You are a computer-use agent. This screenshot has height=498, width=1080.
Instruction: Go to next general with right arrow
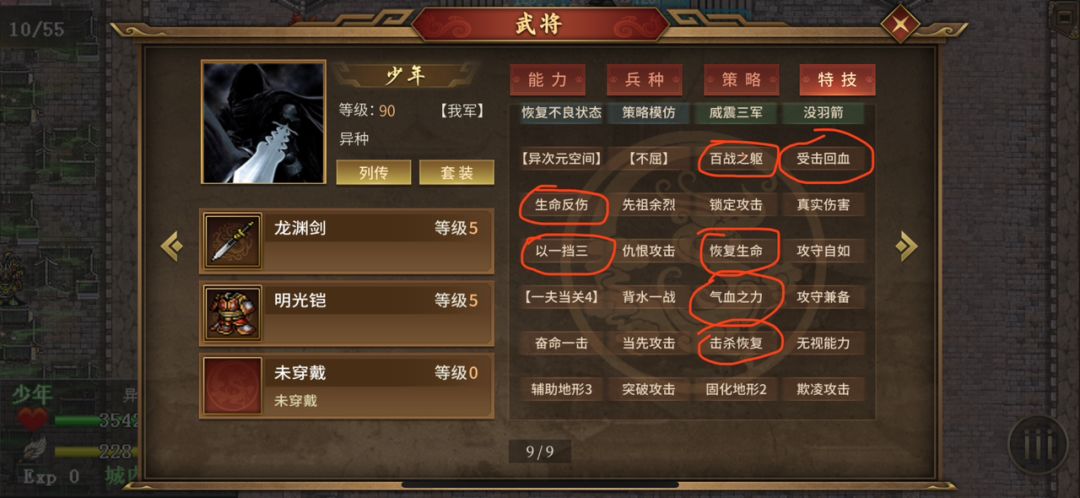pos(906,246)
